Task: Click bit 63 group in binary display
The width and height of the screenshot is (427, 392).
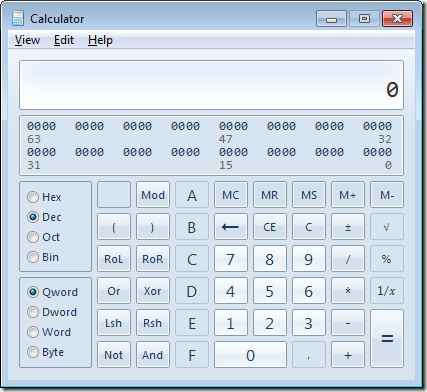Action: click(x=41, y=126)
